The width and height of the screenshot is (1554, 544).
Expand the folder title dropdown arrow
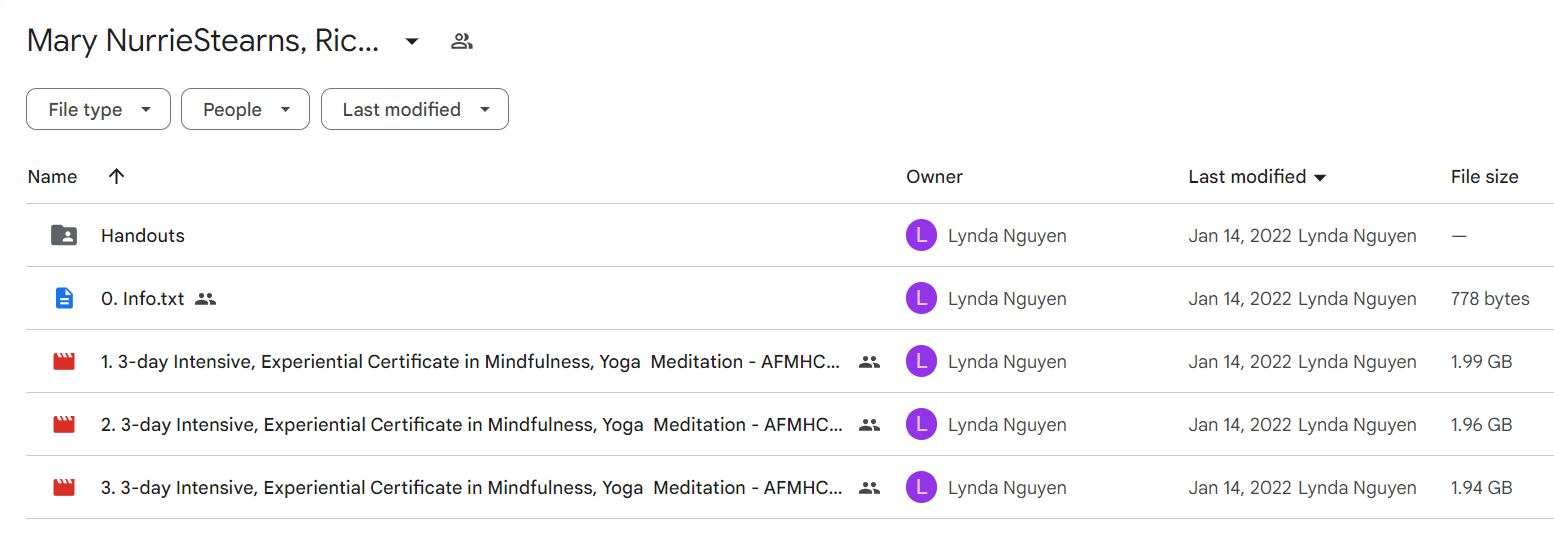coord(411,41)
